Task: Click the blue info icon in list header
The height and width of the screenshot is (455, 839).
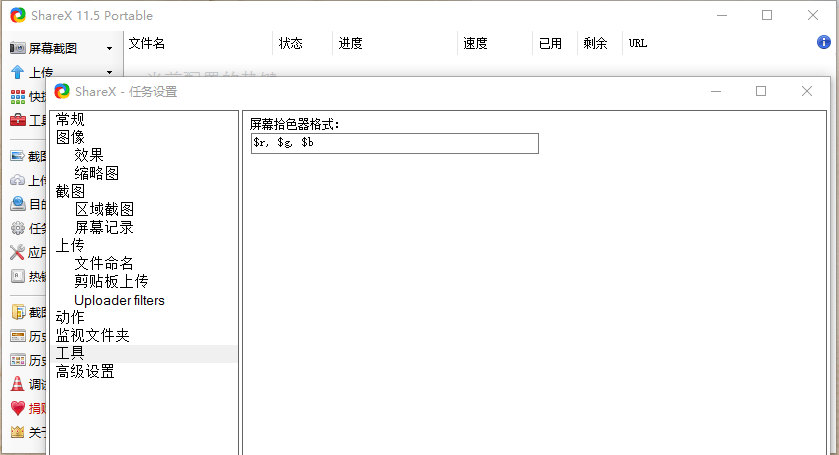Action: pyautogui.click(x=824, y=43)
